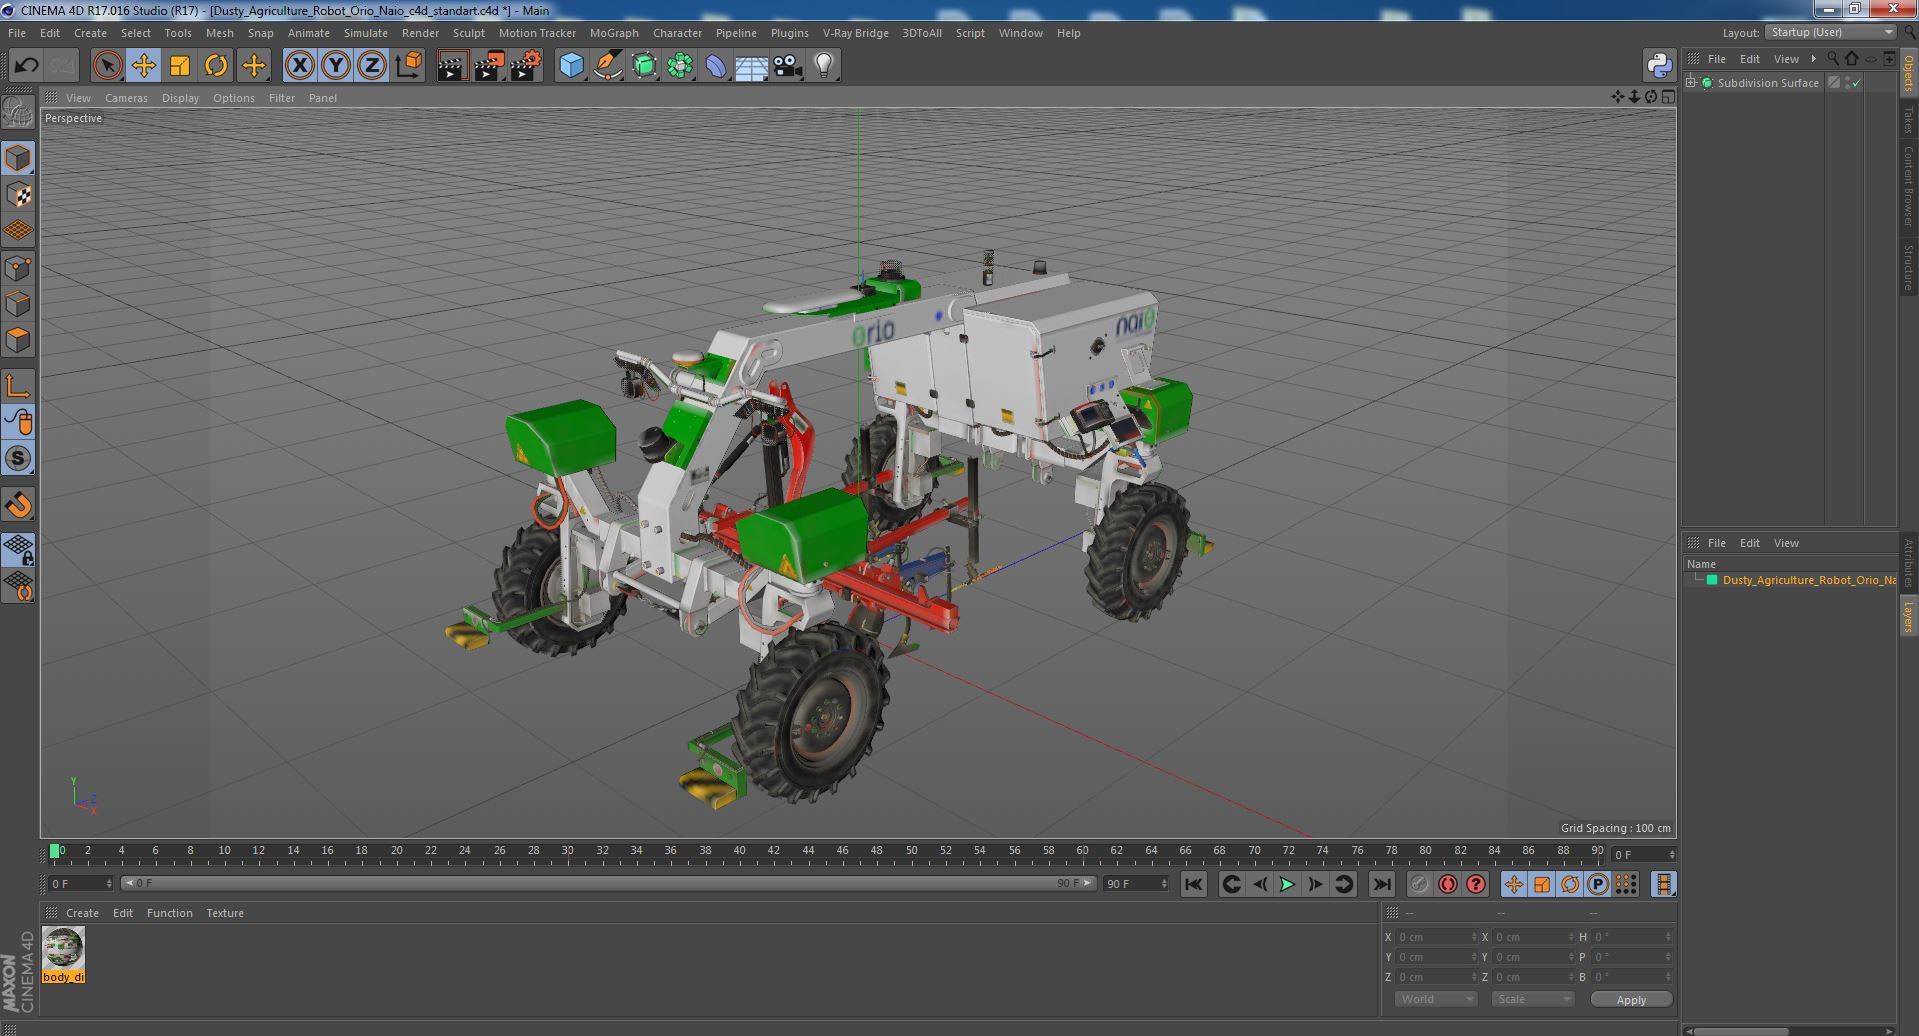Select the Live Selection tool
The image size is (1919, 1036).
coord(107,66)
